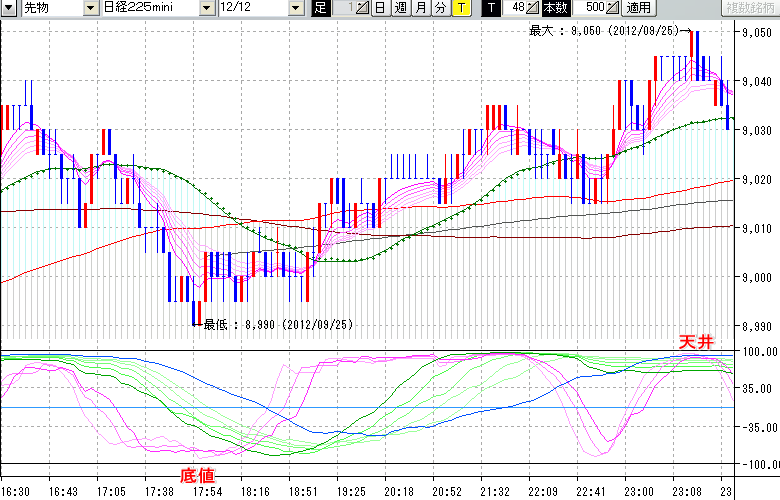Click the 最低 8,990 low price label

coord(277,325)
